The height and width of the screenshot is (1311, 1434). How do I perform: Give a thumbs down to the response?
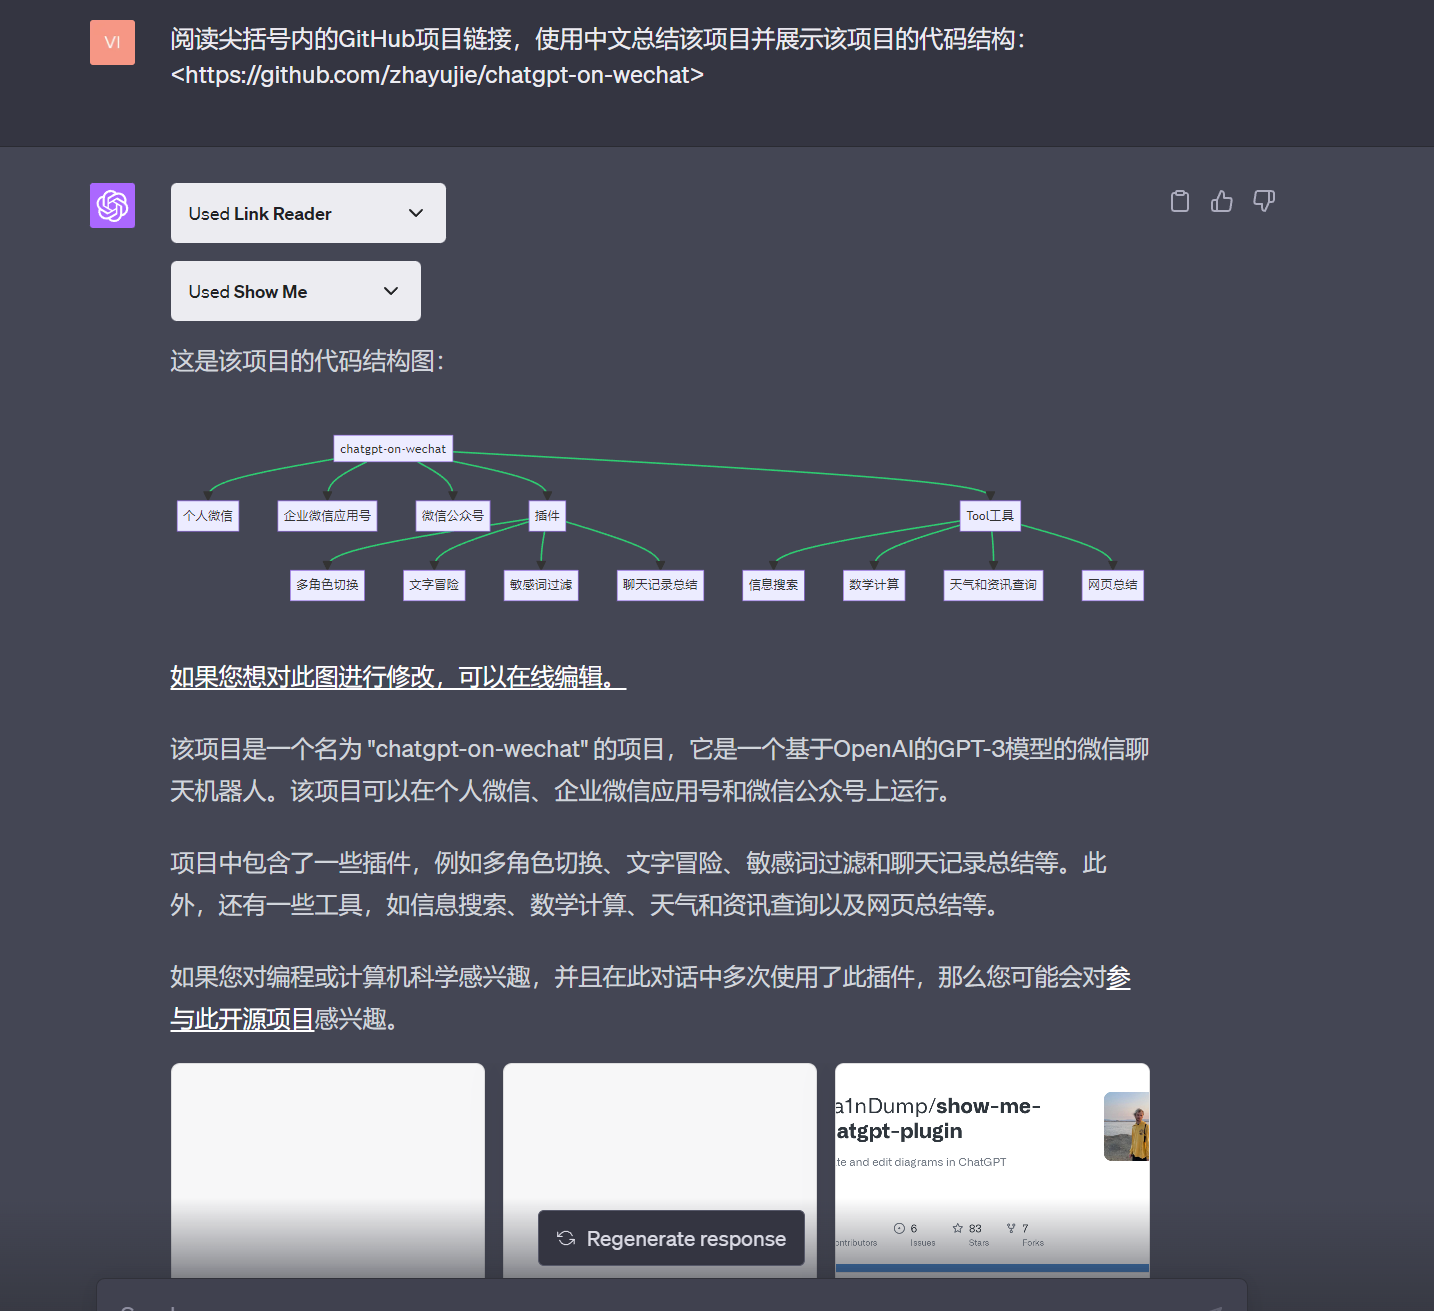click(x=1264, y=201)
